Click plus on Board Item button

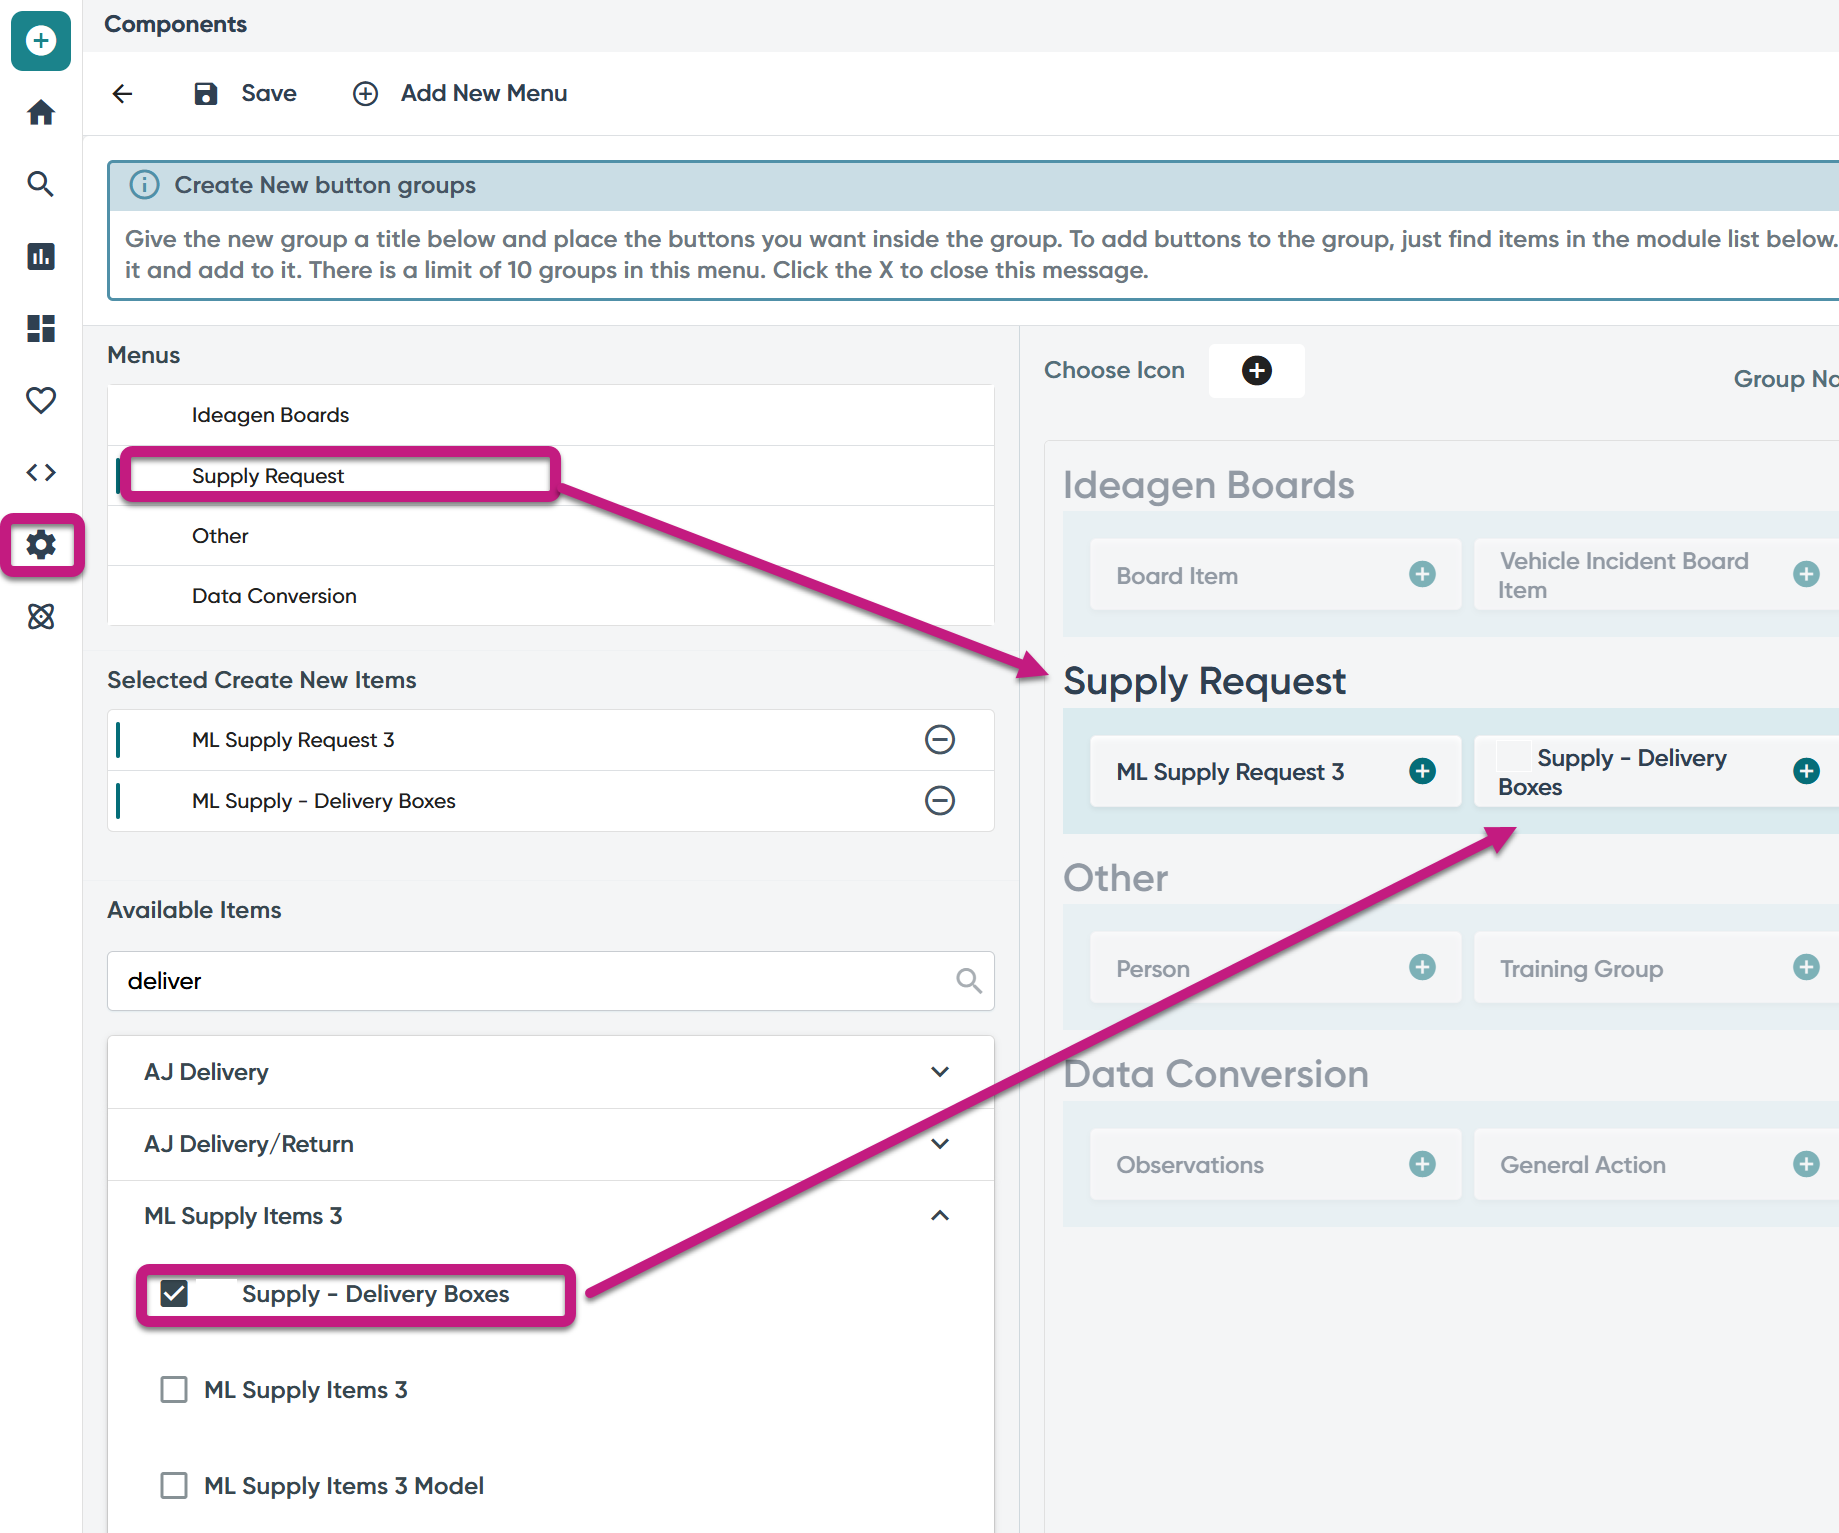pyautogui.click(x=1422, y=574)
